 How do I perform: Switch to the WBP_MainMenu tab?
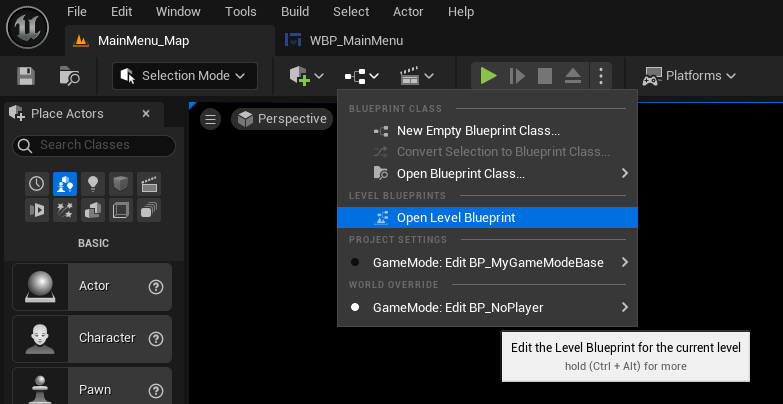click(x=344, y=40)
